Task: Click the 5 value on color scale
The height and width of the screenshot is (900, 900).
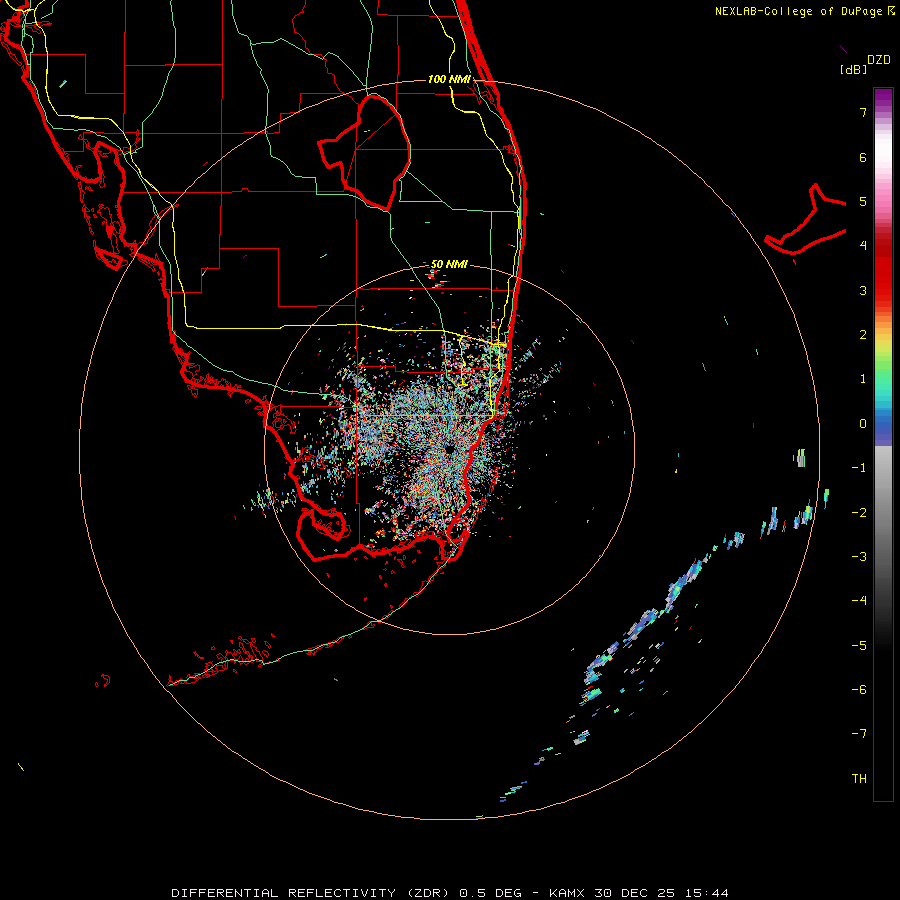Action: (x=863, y=201)
